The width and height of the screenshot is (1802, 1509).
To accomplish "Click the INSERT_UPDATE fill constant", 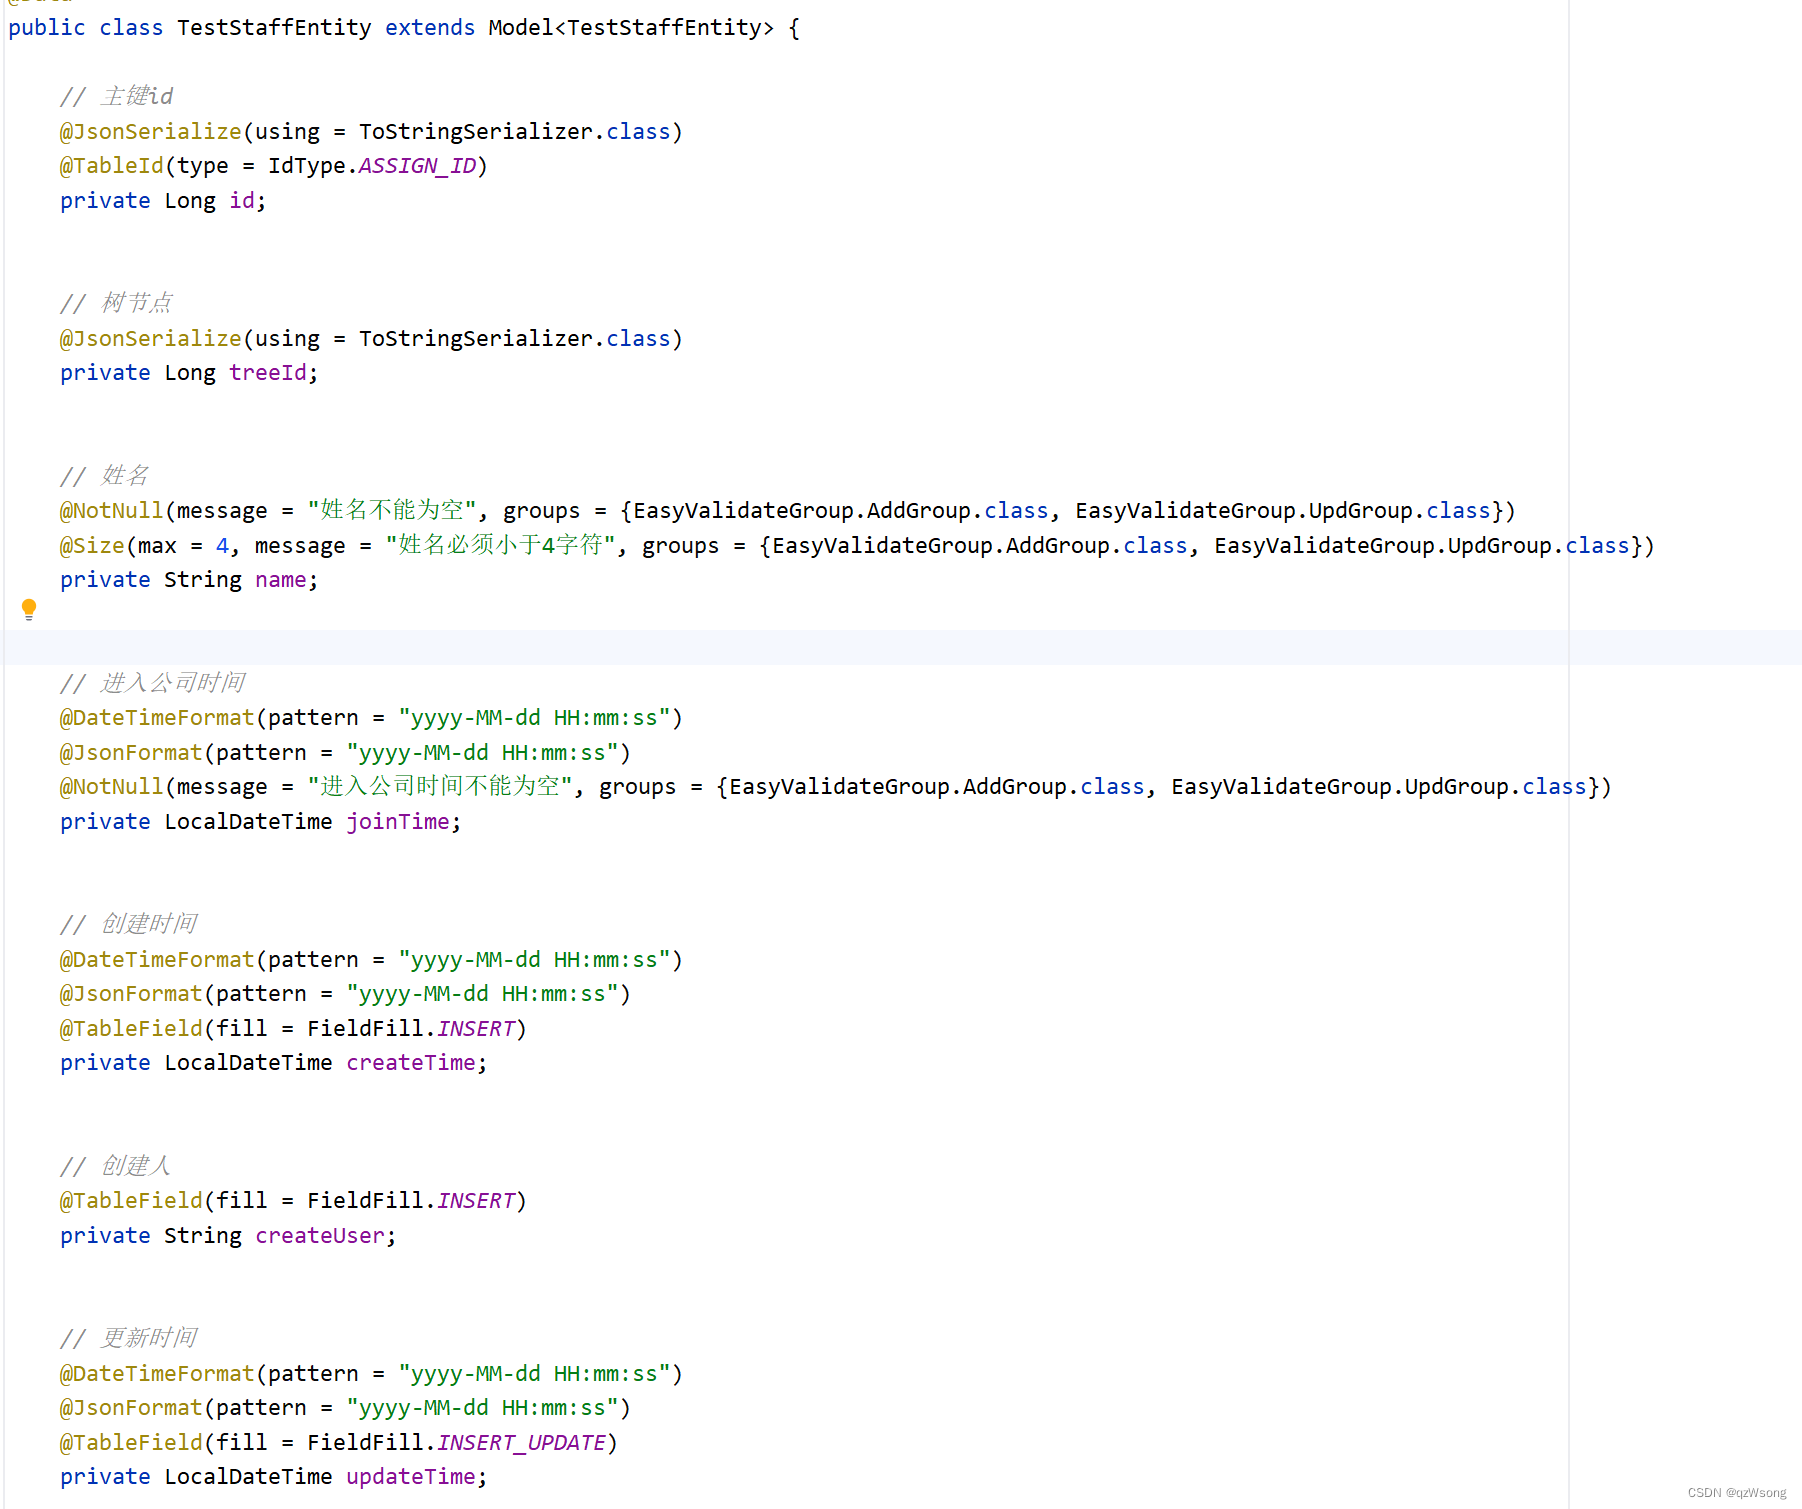I will click(521, 1443).
